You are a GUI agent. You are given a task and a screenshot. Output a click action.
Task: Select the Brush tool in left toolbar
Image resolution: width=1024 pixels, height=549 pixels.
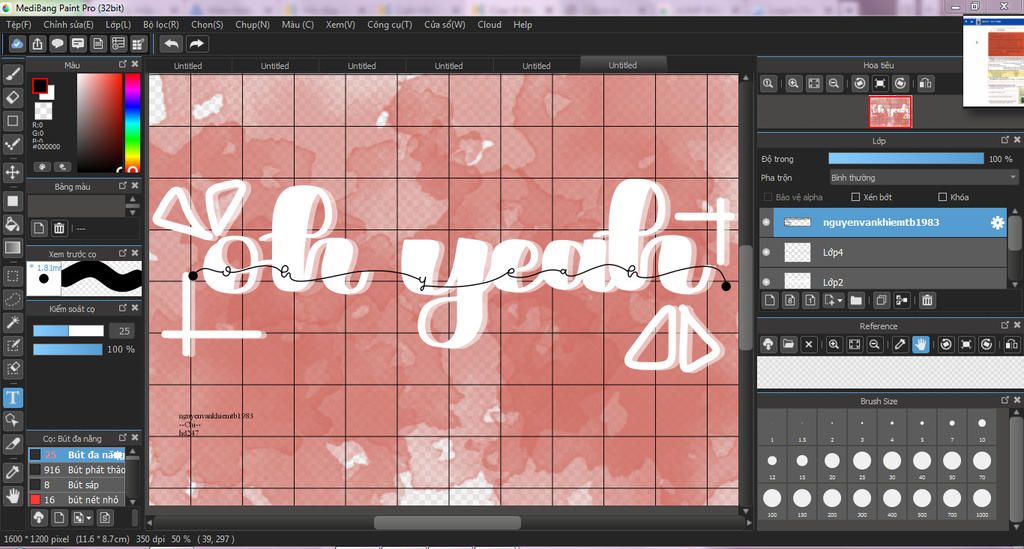click(12, 74)
